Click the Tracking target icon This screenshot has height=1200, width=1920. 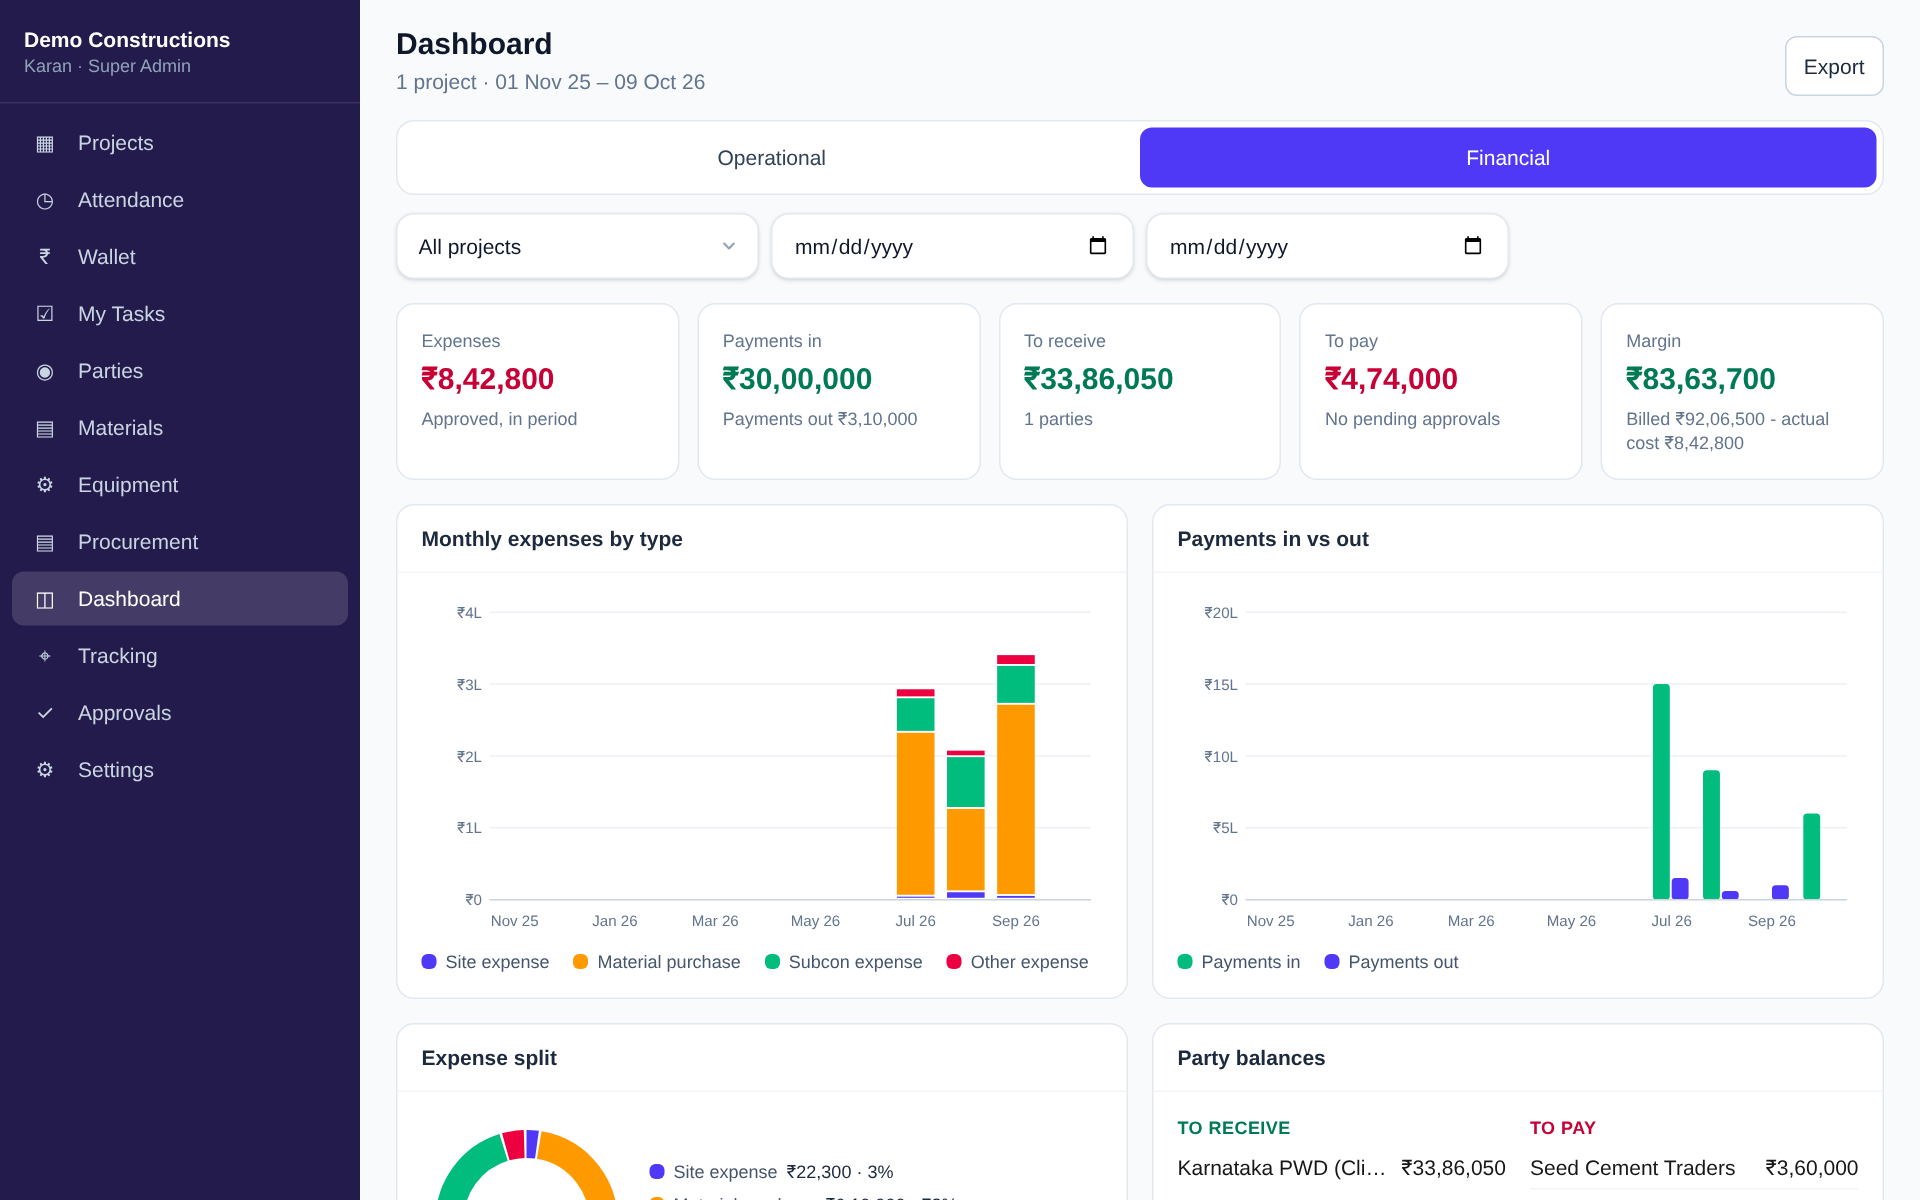(x=45, y=656)
